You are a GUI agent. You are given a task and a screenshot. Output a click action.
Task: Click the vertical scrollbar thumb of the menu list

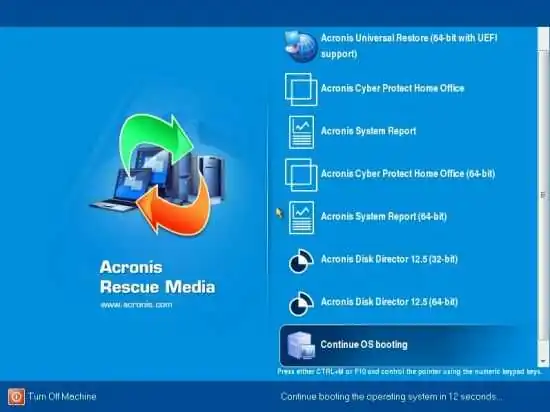[x=543, y=195]
